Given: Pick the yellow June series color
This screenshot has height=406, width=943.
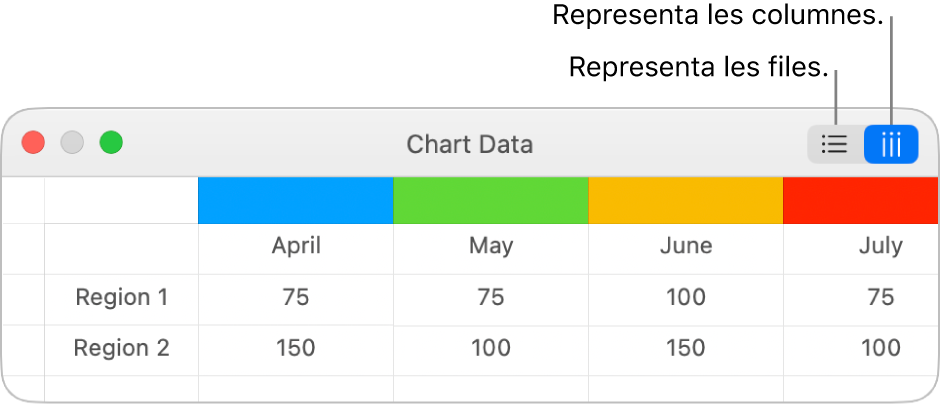Looking at the screenshot, I should (x=686, y=200).
